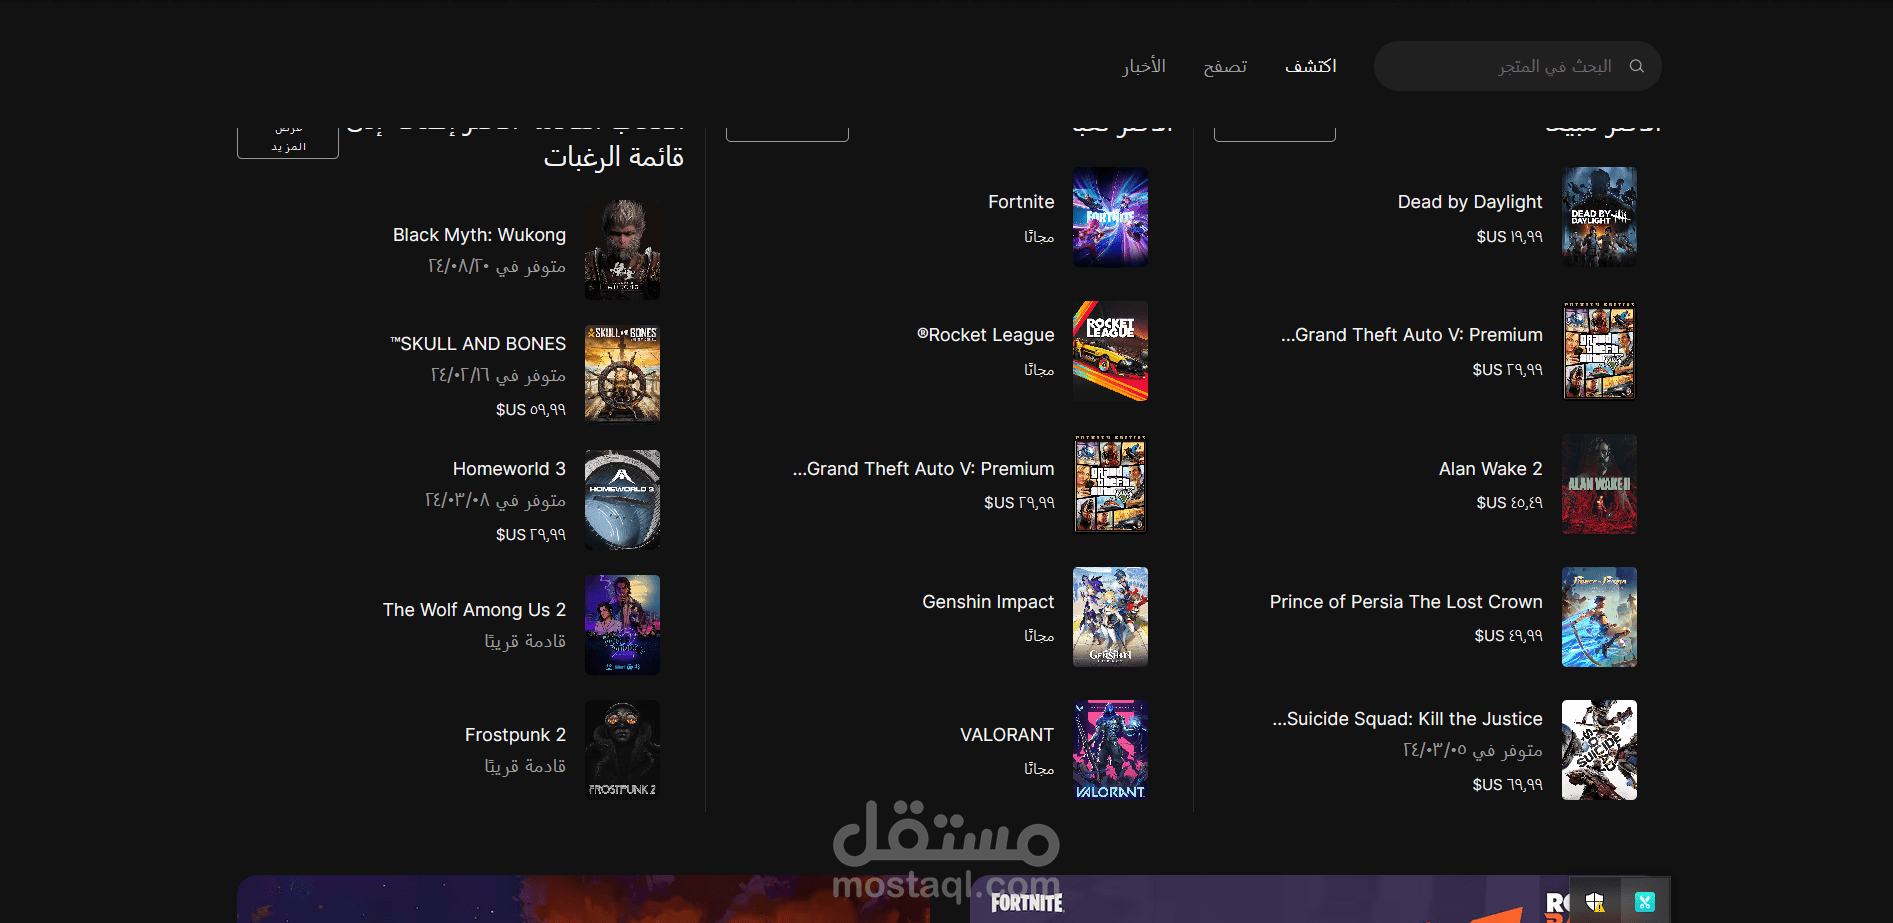This screenshot has width=1893, height=923.
Task: Click the Alan Wake 2 title
Action: click(1490, 469)
